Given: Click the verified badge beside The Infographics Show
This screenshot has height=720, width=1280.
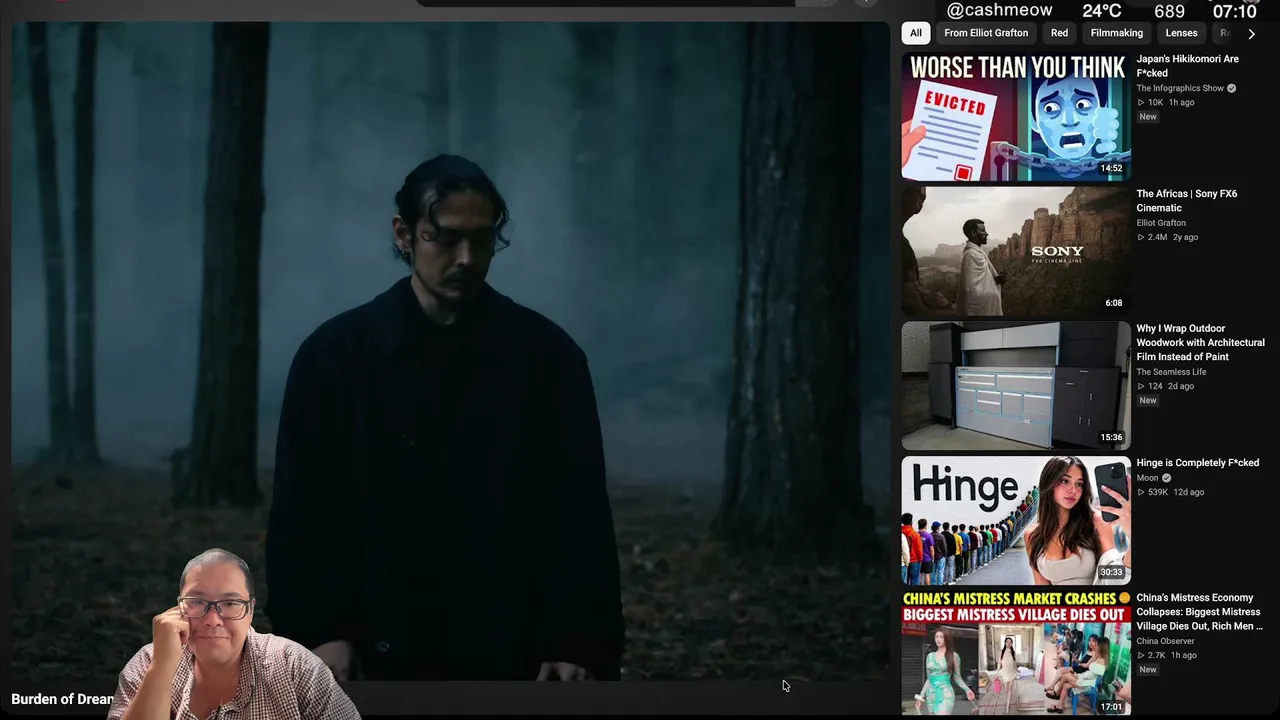Looking at the screenshot, I should coord(1231,88).
